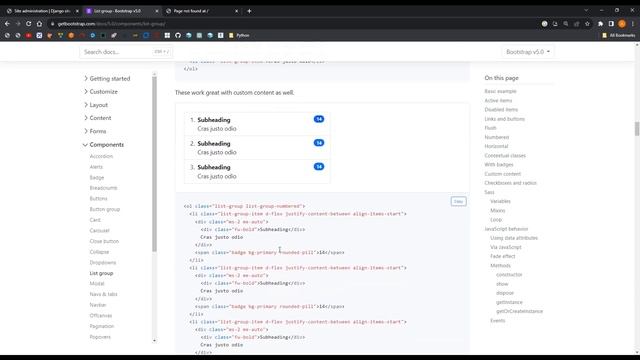Open the tab search dropdown arrow
Screen dimensions: 640x360
pos(586,10)
